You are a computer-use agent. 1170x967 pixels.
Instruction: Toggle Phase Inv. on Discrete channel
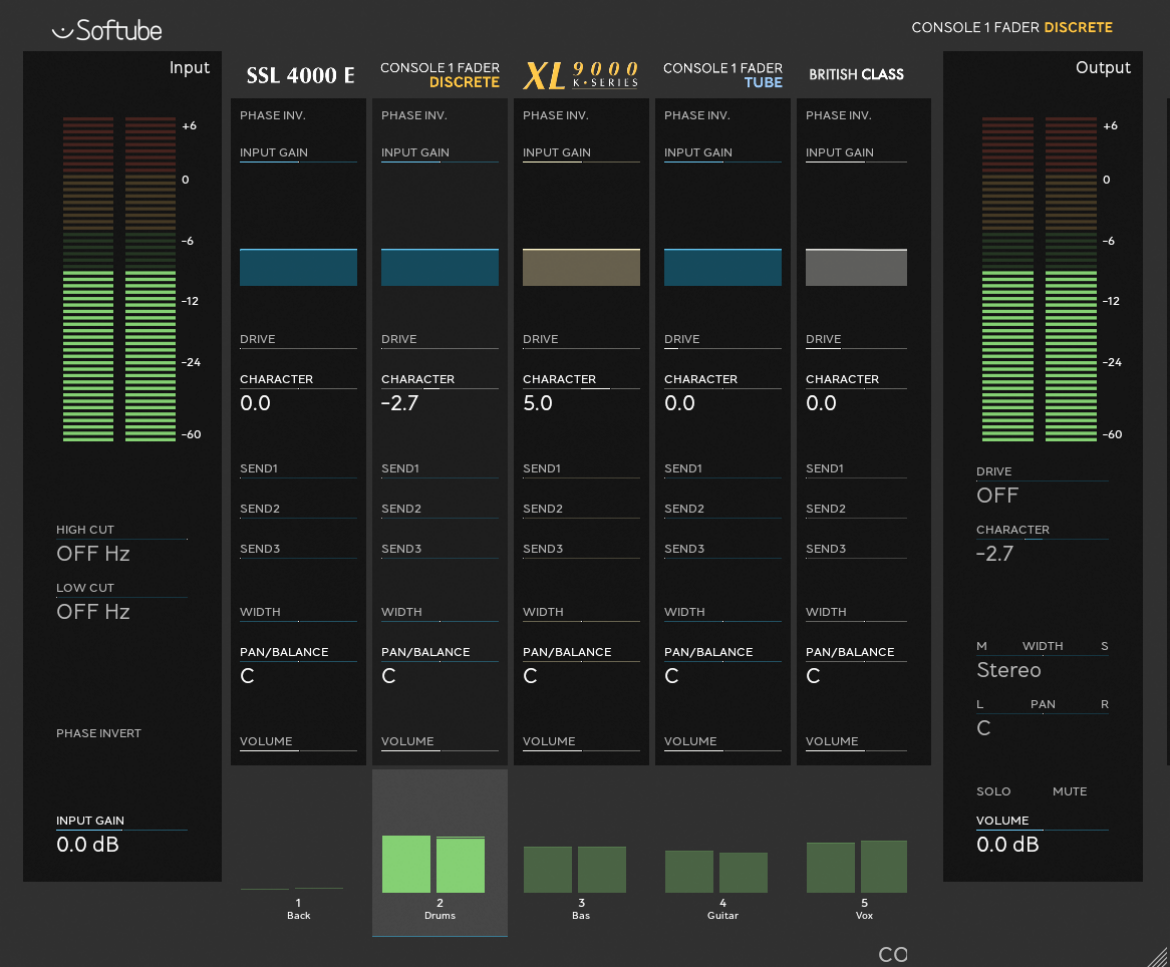click(x=414, y=115)
